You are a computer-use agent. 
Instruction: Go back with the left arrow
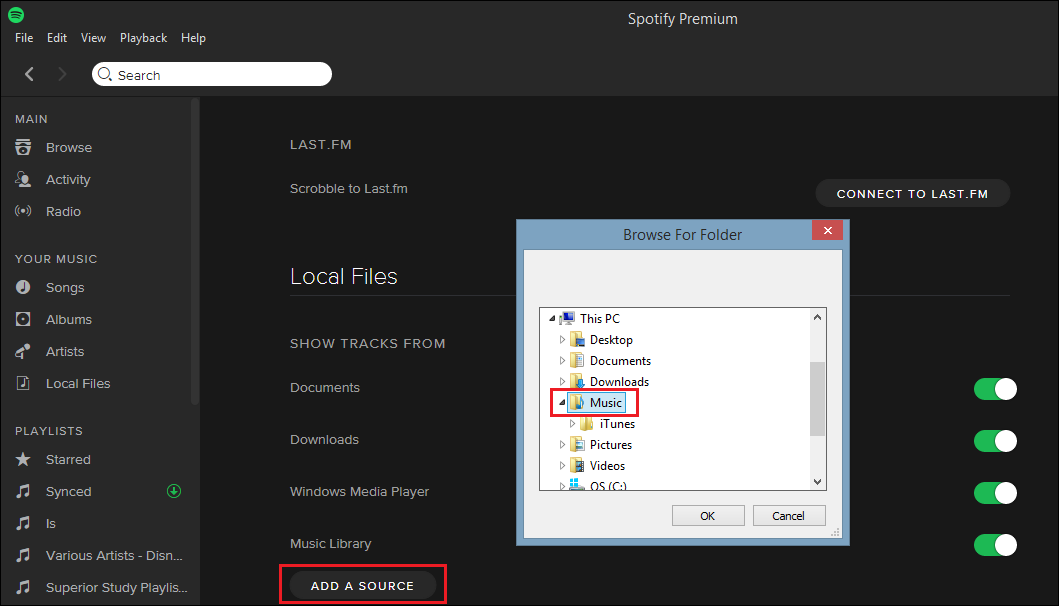click(29, 74)
